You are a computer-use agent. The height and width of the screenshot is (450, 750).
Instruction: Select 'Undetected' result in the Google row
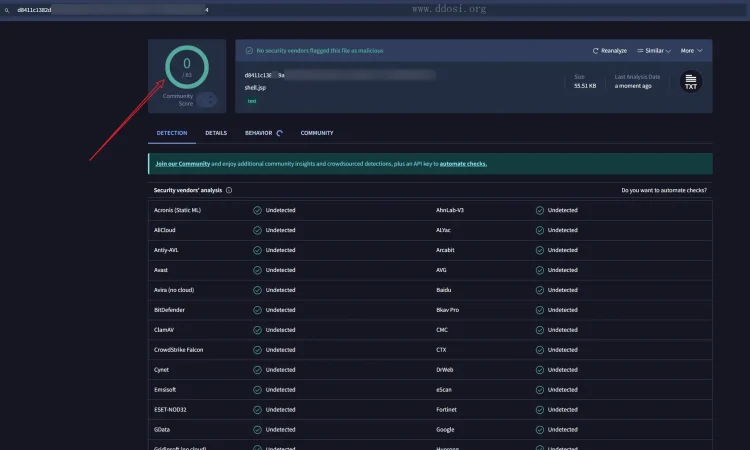pyautogui.click(x=562, y=430)
